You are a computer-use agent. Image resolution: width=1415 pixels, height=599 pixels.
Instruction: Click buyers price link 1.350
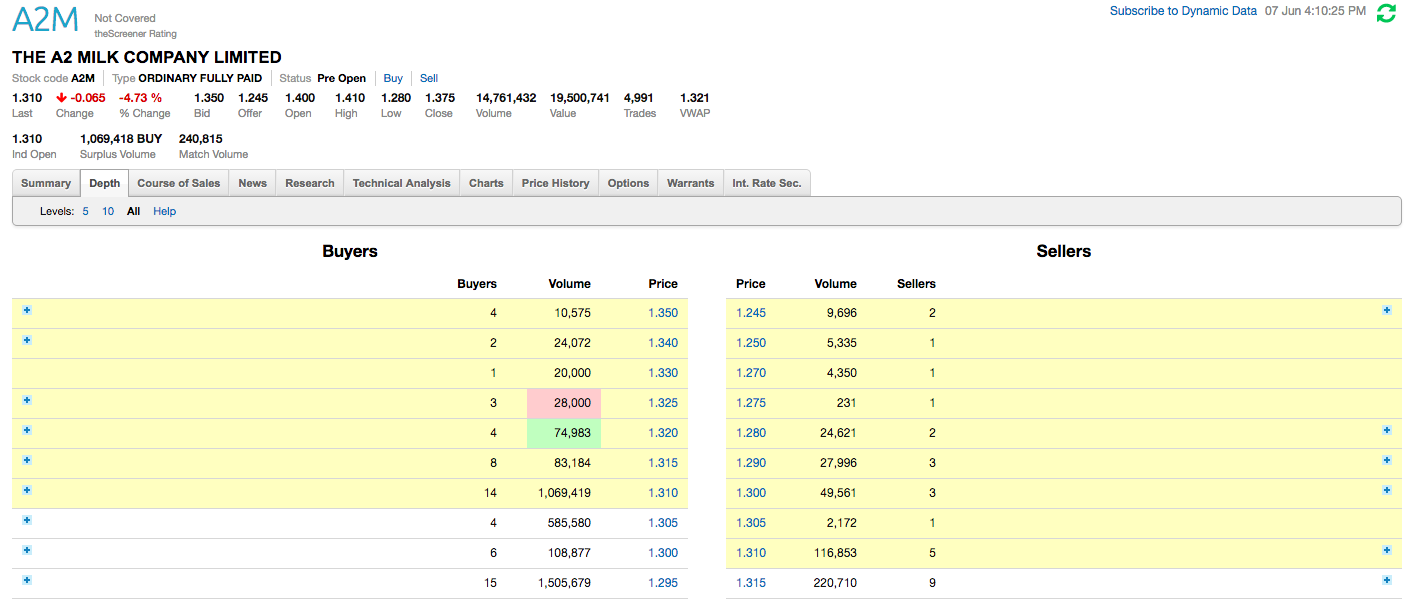point(663,313)
